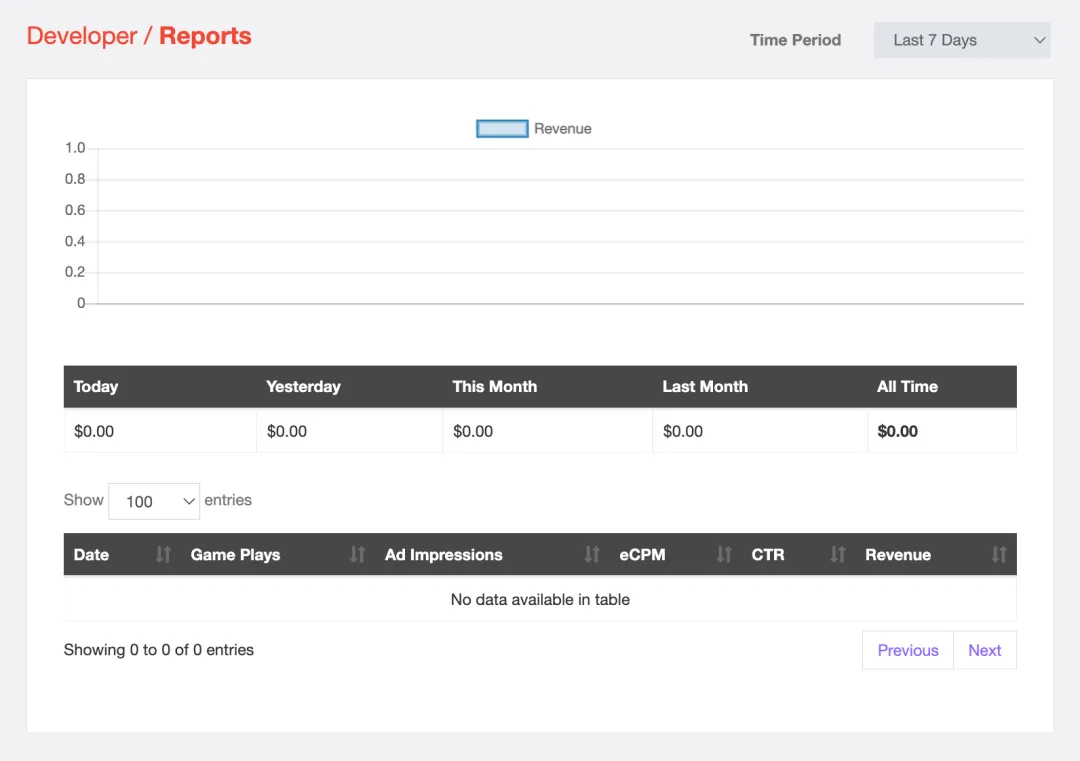Click the 0.6 y-axis label
The width and height of the screenshot is (1080, 761).
pos(75,210)
